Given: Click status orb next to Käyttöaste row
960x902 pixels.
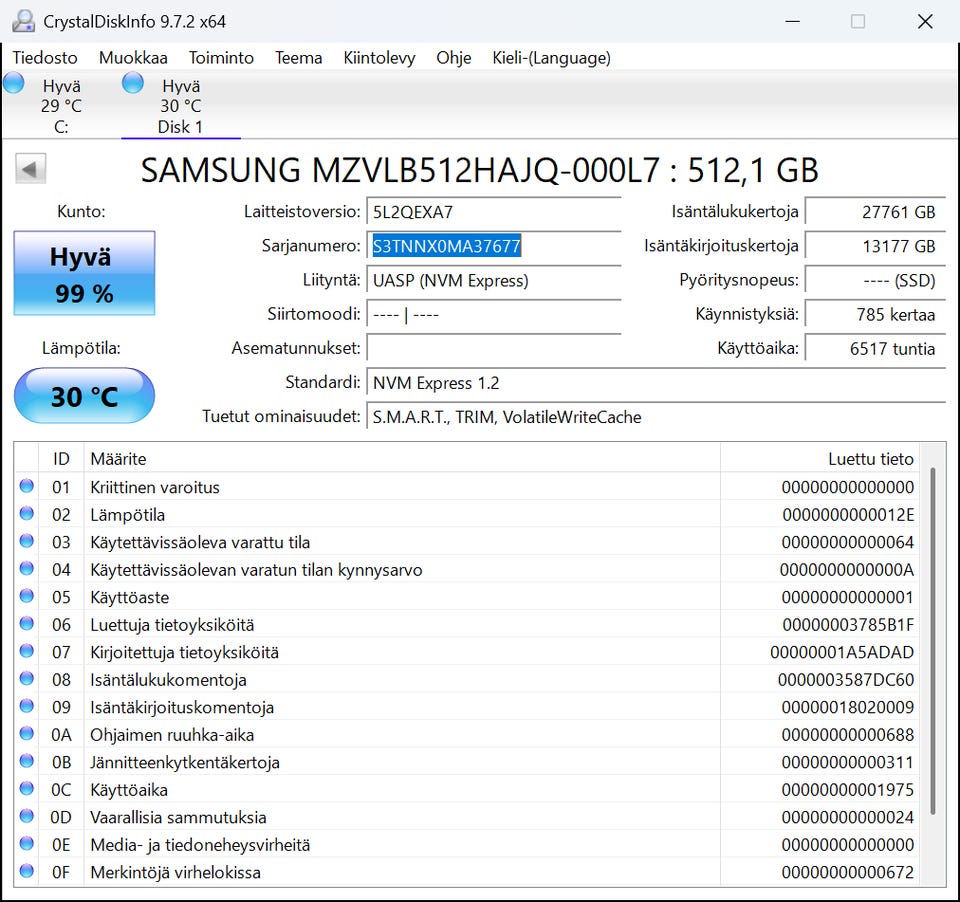Looking at the screenshot, I should point(27,597).
